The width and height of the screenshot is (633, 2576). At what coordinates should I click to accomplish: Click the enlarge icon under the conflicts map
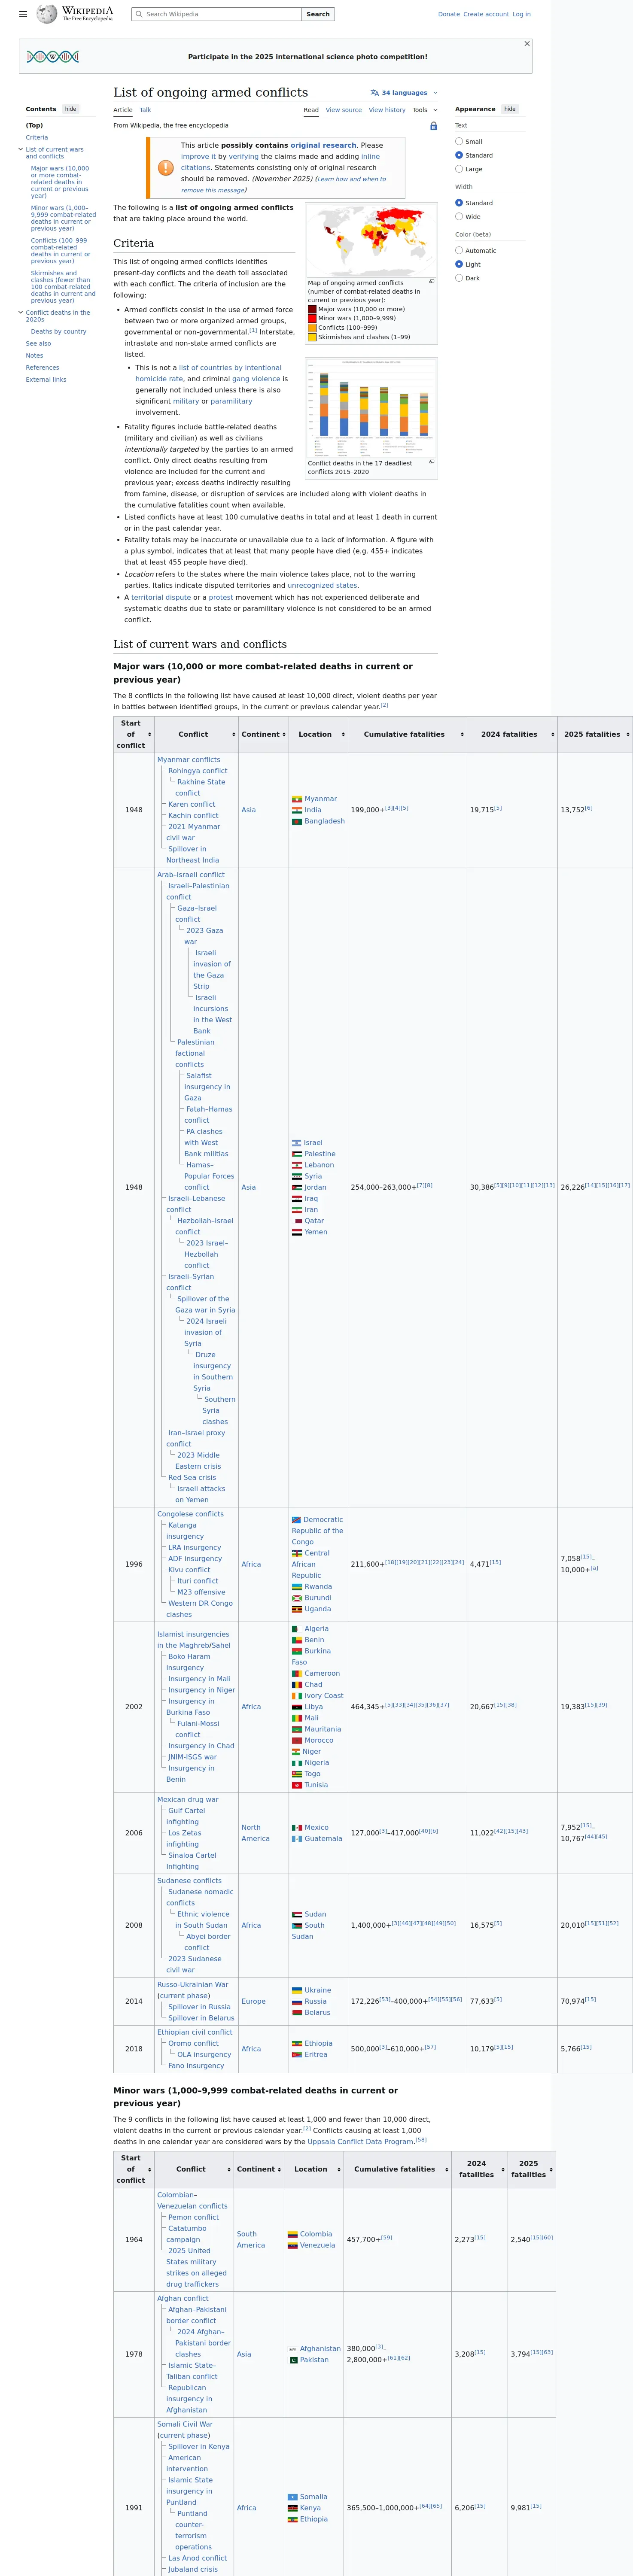[431, 282]
